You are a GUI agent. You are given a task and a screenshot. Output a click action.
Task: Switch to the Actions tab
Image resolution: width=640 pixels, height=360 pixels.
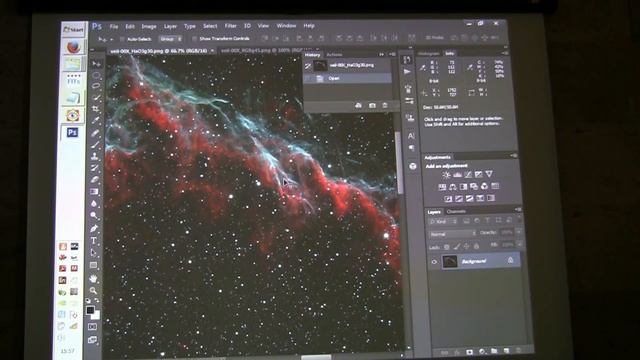click(334, 55)
